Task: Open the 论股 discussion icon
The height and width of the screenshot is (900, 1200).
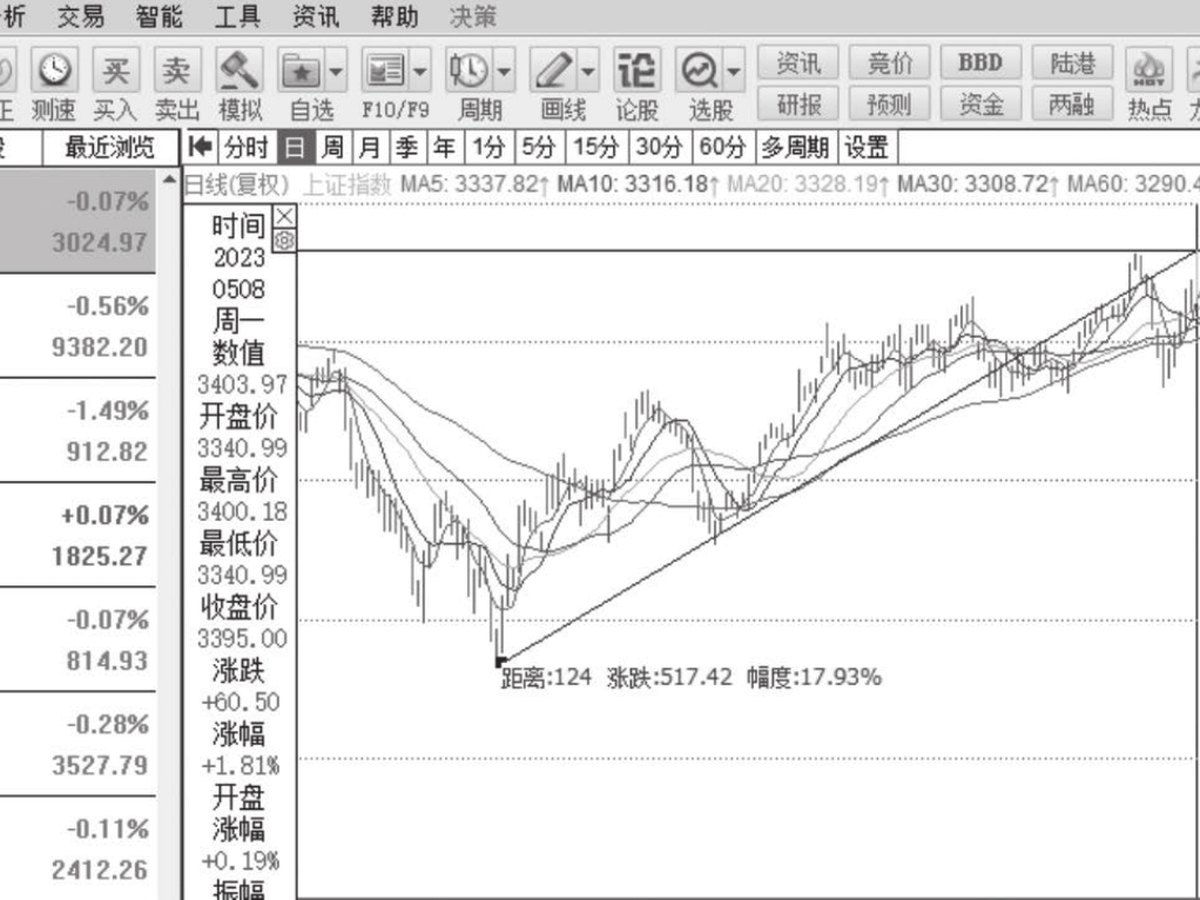Action: [x=637, y=72]
